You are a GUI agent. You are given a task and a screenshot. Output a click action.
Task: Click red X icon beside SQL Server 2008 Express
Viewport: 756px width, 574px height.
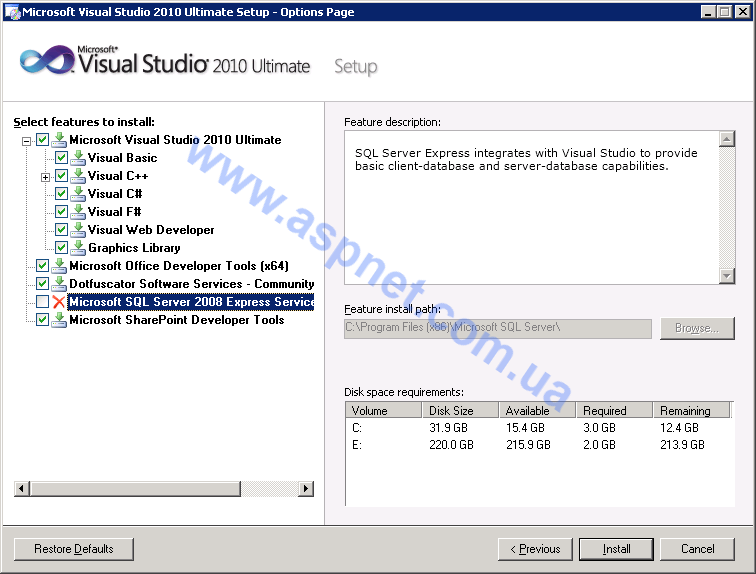click(x=59, y=302)
